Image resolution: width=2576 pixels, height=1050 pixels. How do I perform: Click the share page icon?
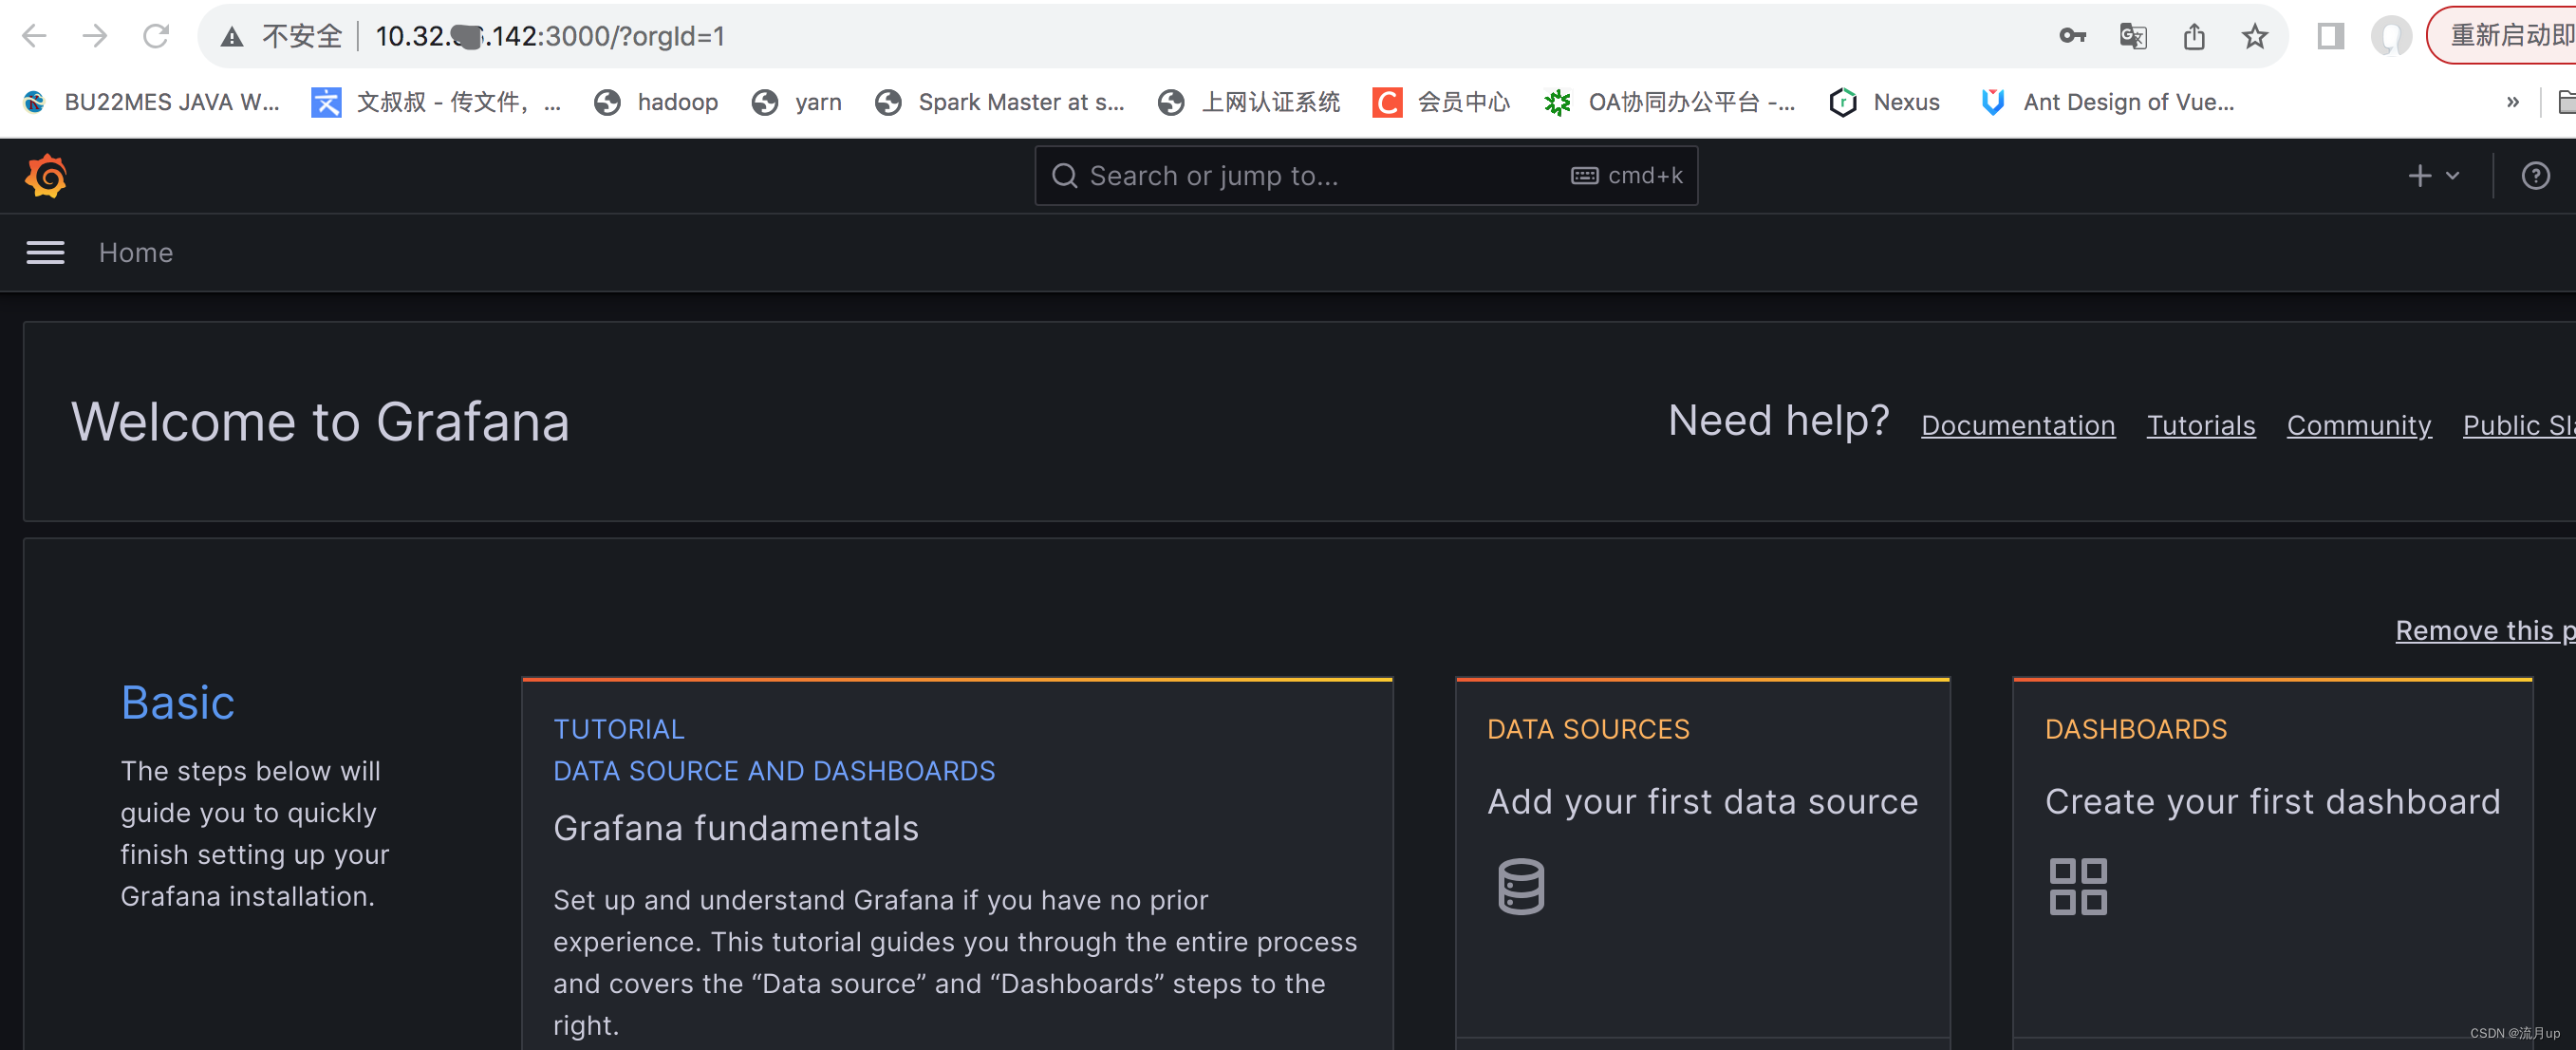[2193, 37]
